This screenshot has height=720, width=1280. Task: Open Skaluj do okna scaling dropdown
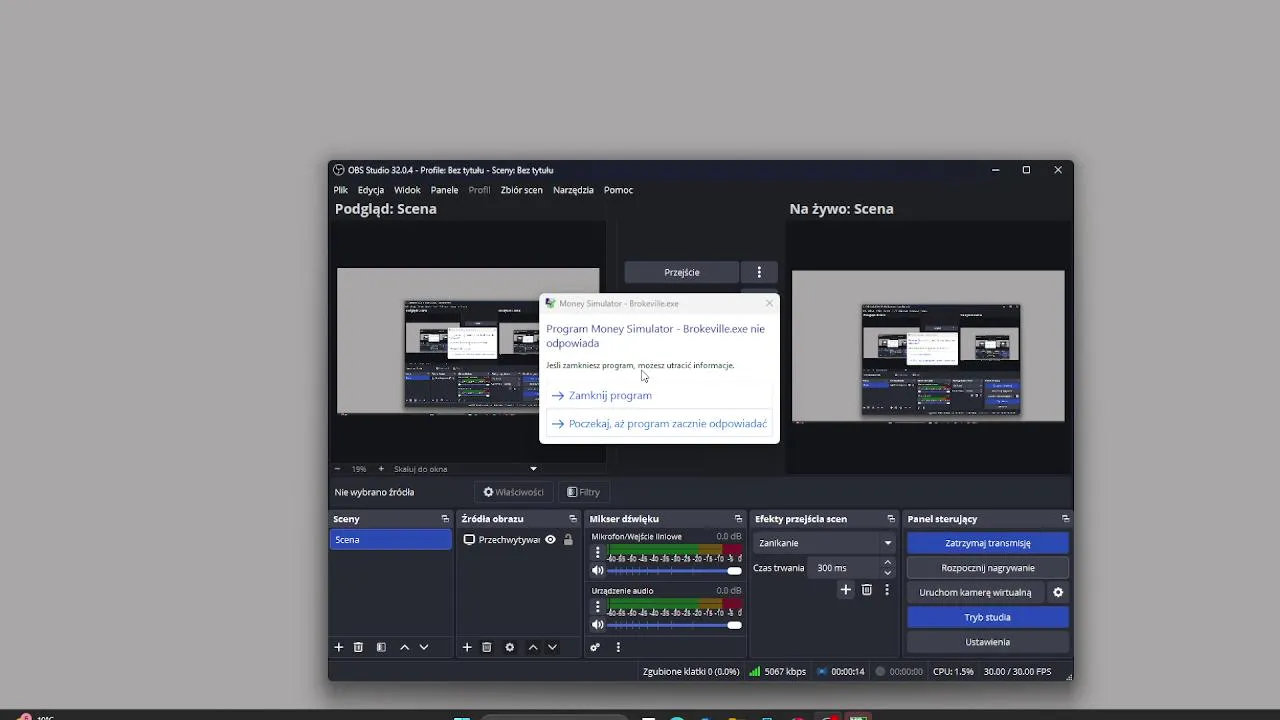pos(465,468)
